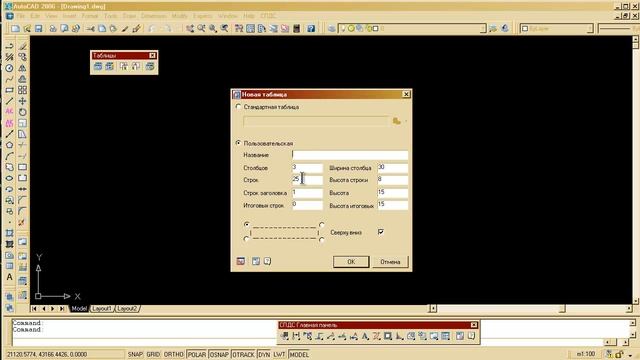Click the folder icon beside standard table field
This screenshot has height=360, width=640.
pos(396,121)
